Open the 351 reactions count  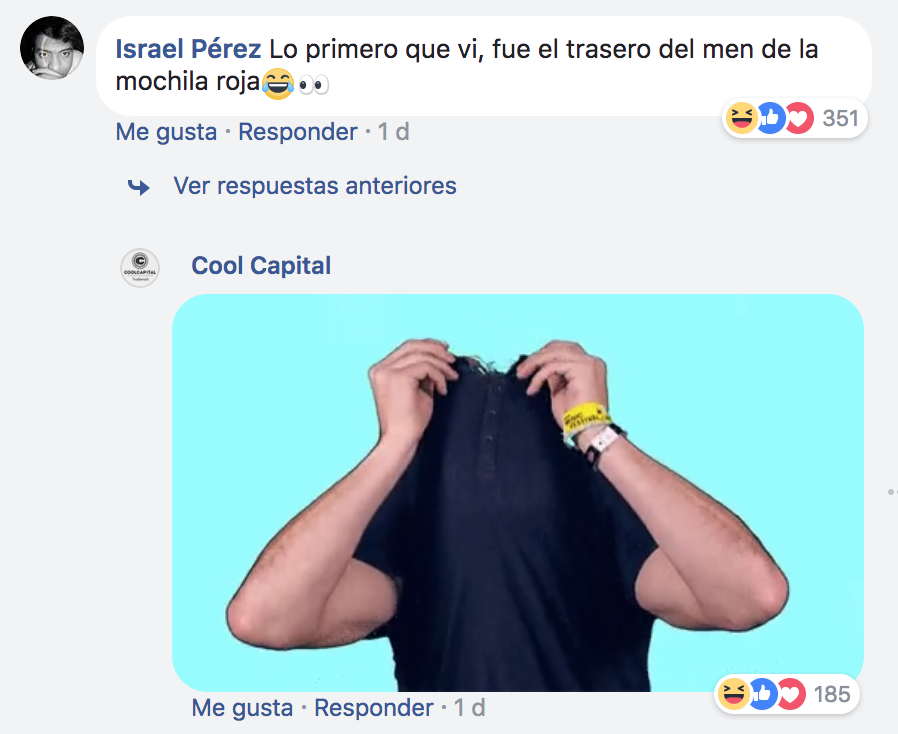[840, 119]
